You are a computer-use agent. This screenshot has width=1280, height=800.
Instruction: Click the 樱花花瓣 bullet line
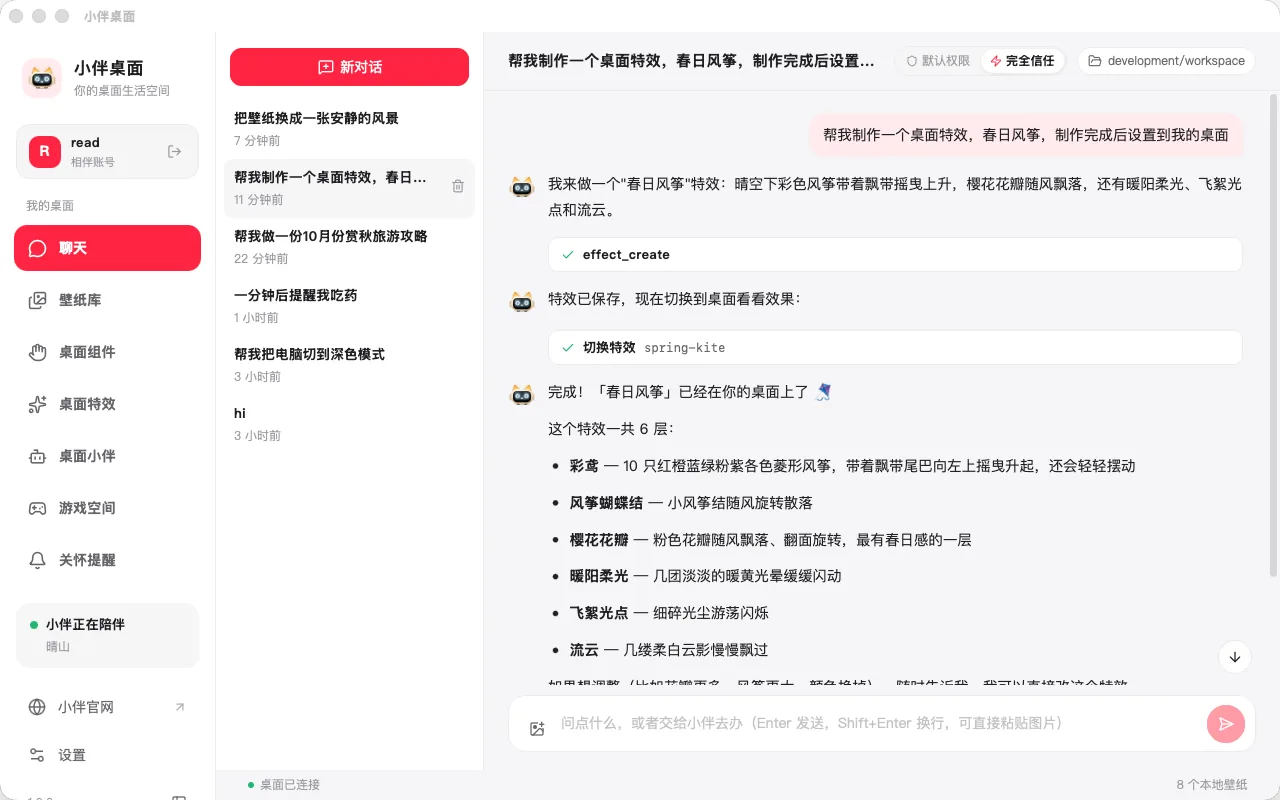click(x=770, y=540)
